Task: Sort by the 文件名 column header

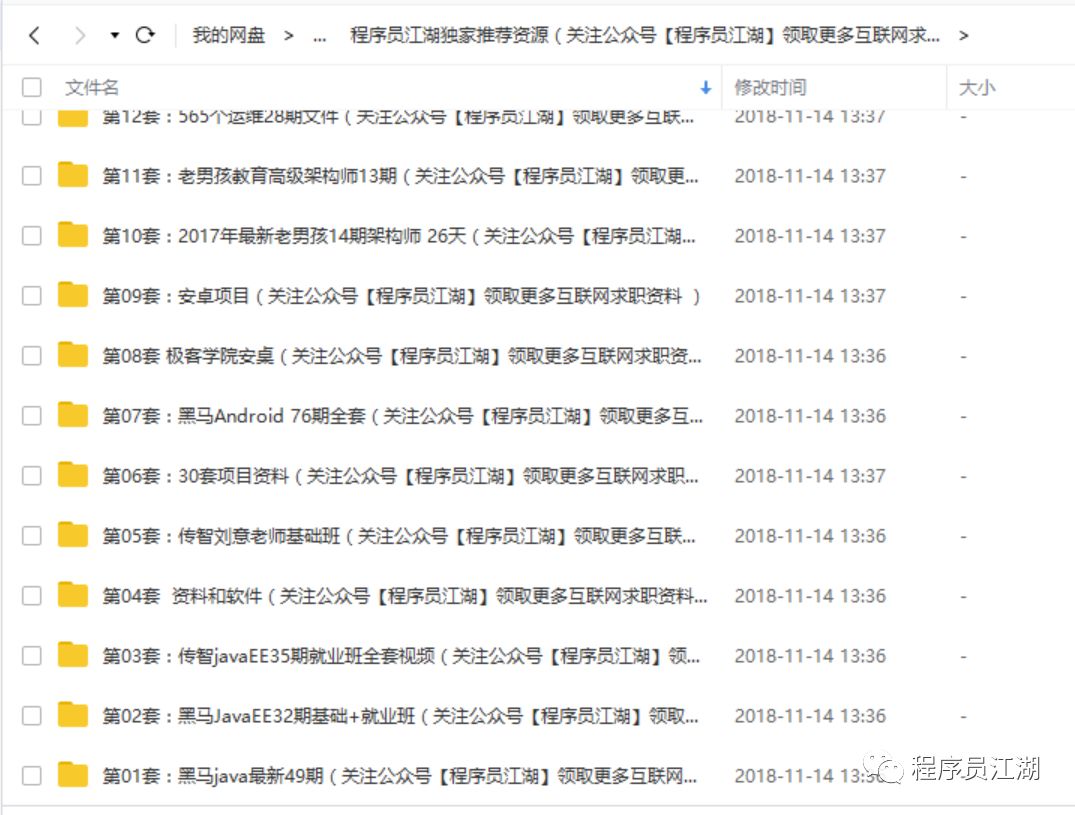Action: [x=92, y=87]
